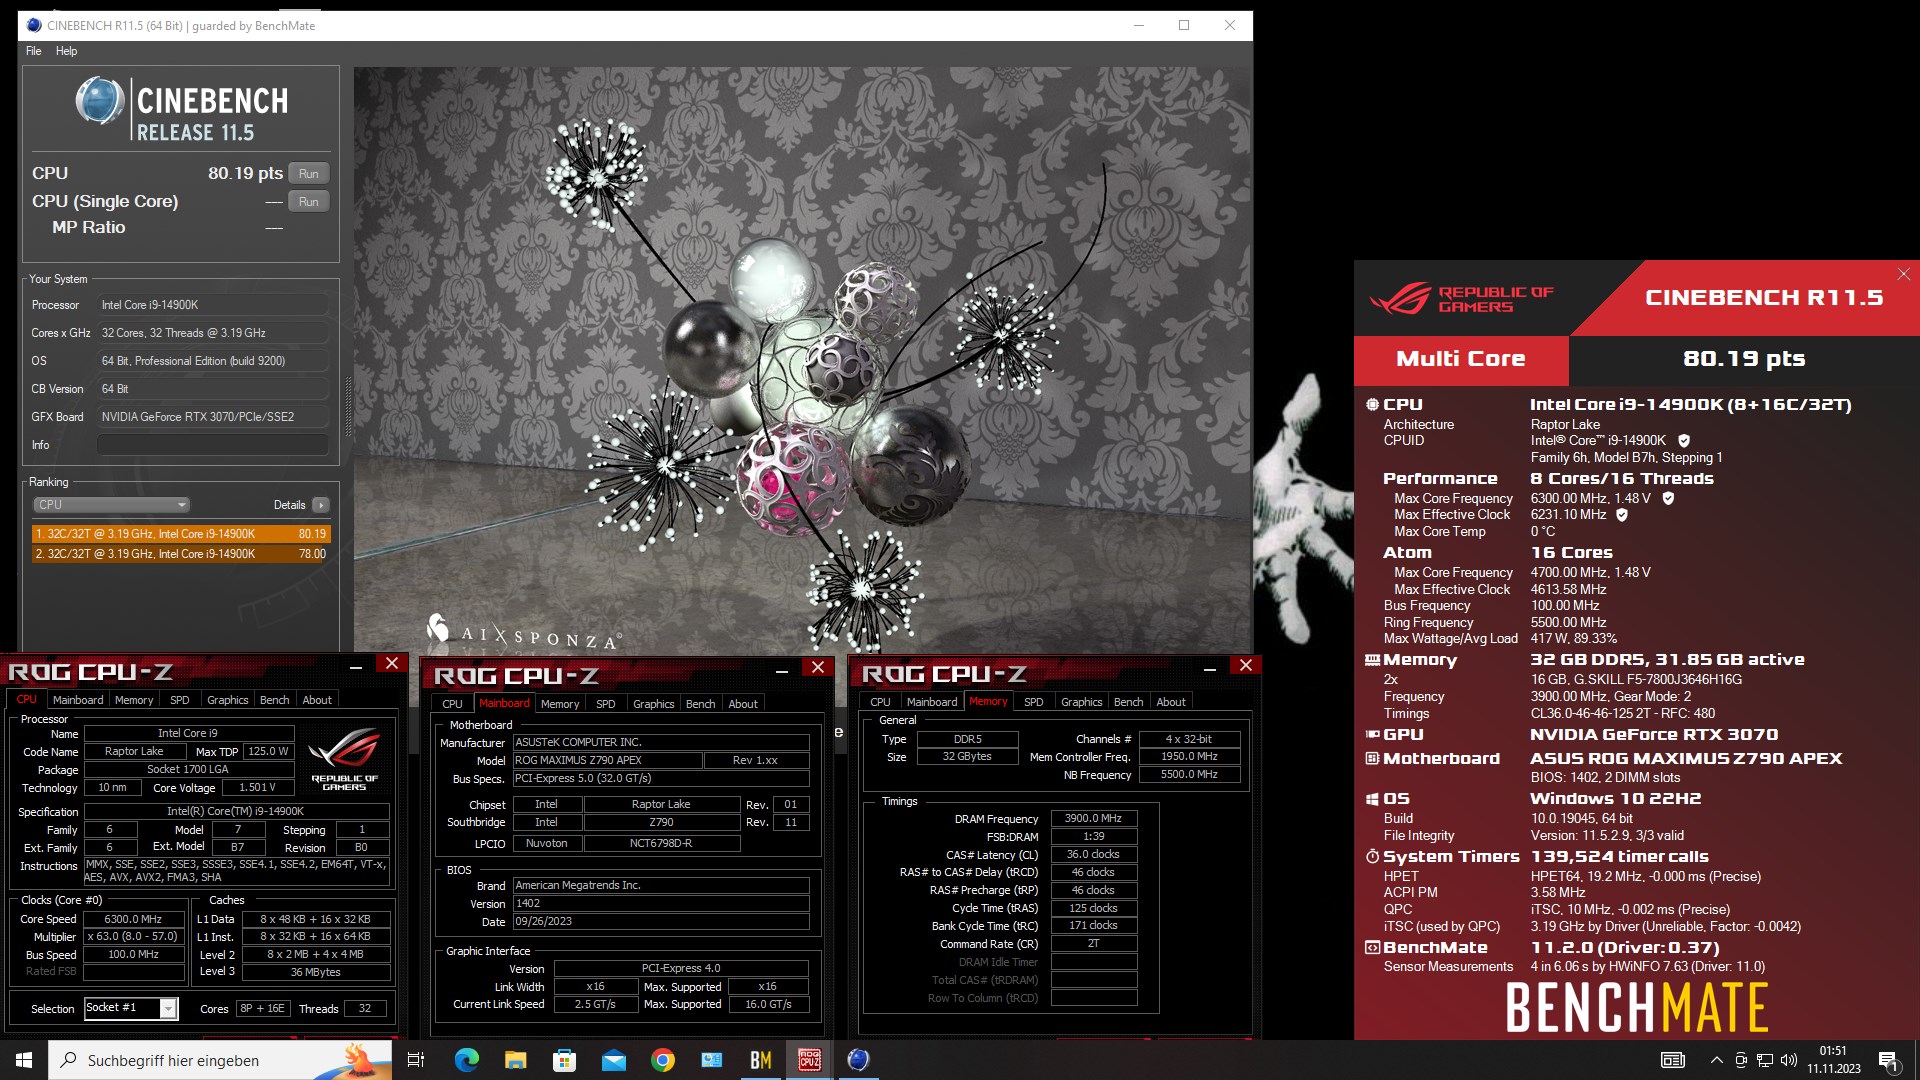Open SPD tab in right CPU-Z window
The height and width of the screenshot is (1080, 1920).
pyautogui.click(x=1034, y=702)
